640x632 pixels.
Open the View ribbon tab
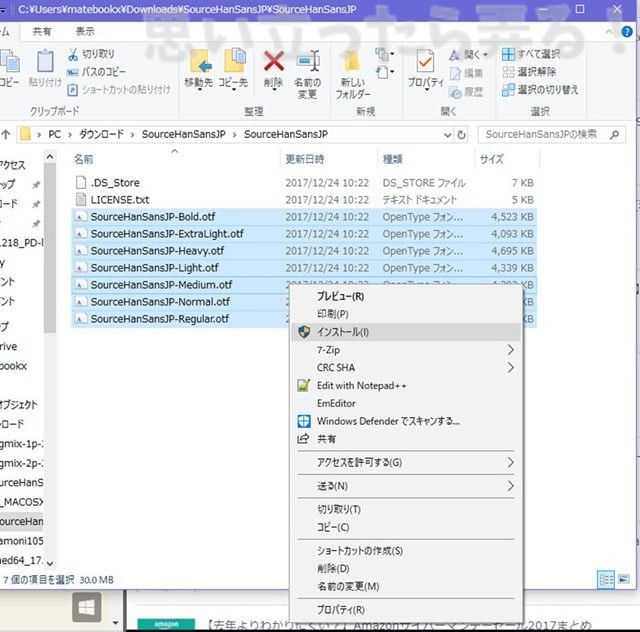[x=85, y=32]
